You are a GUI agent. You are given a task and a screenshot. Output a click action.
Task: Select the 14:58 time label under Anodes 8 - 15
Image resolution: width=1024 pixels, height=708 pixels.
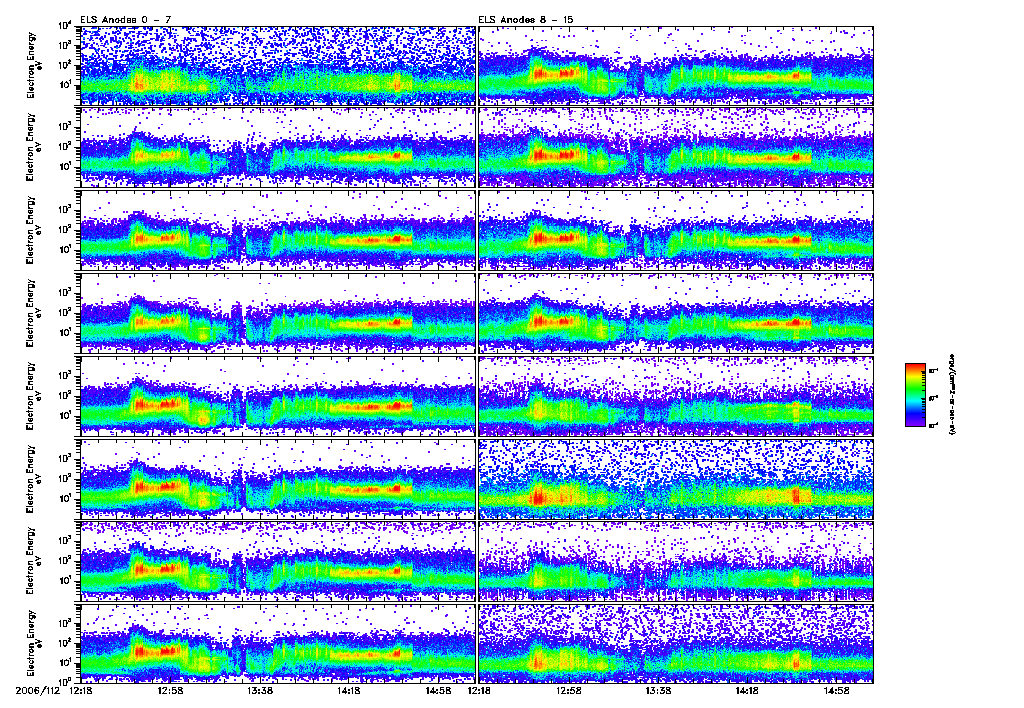pyautogui.click(x=837, y=690)
